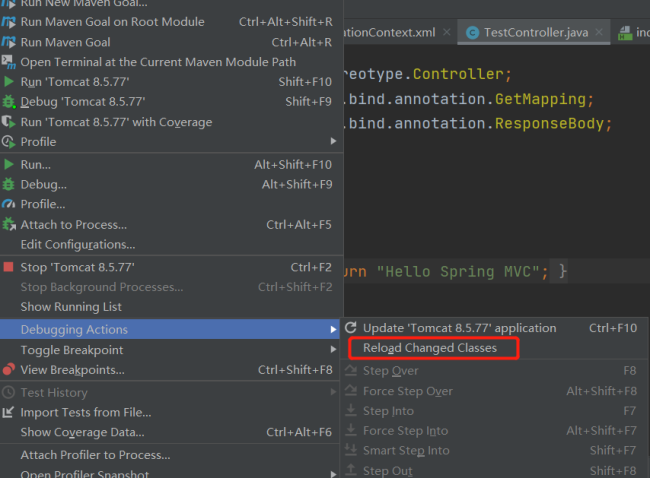Click green bug icon next to Debug...
Viewport: 650px width, 478px height.
[x=9, y=184]
